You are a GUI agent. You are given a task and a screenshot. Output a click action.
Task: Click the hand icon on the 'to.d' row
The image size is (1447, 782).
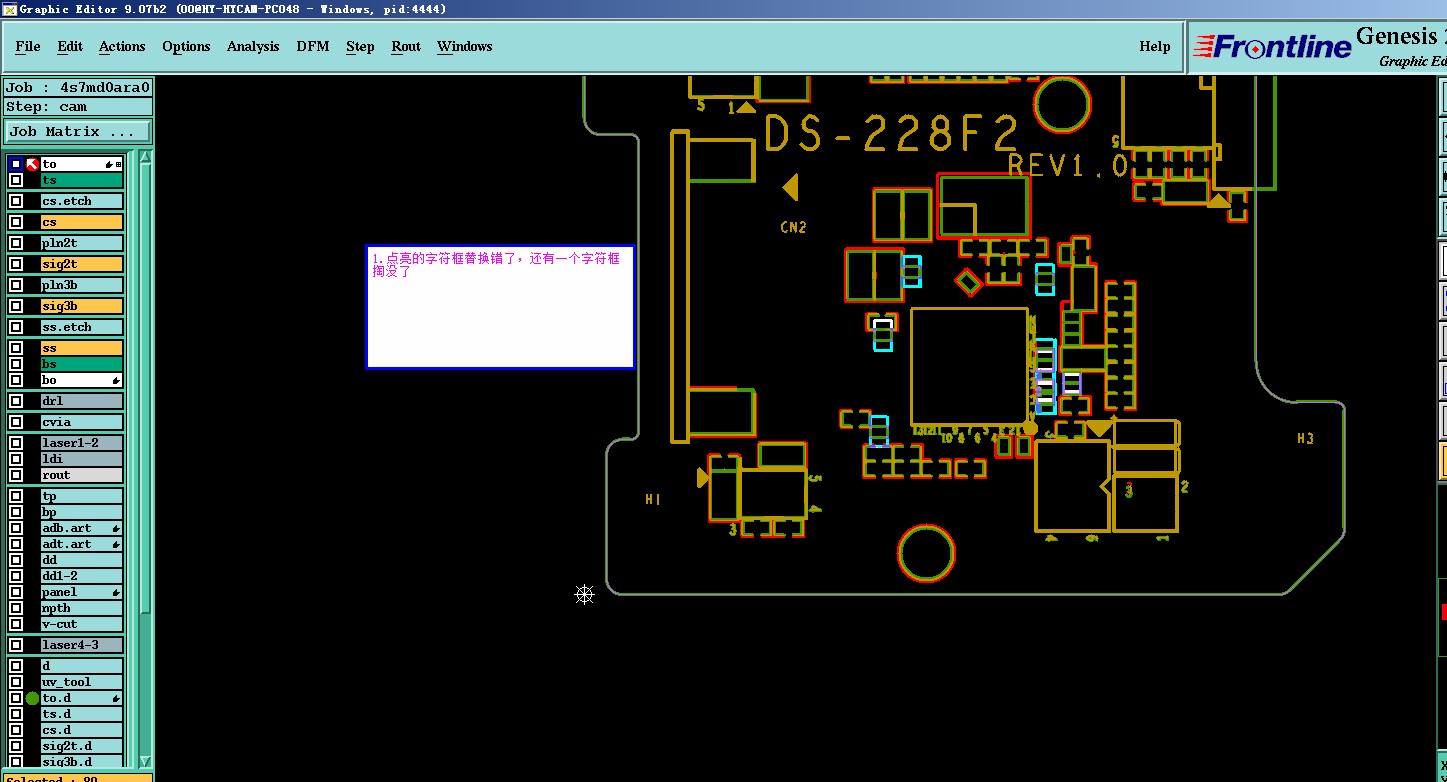click(x=116, y=698)
